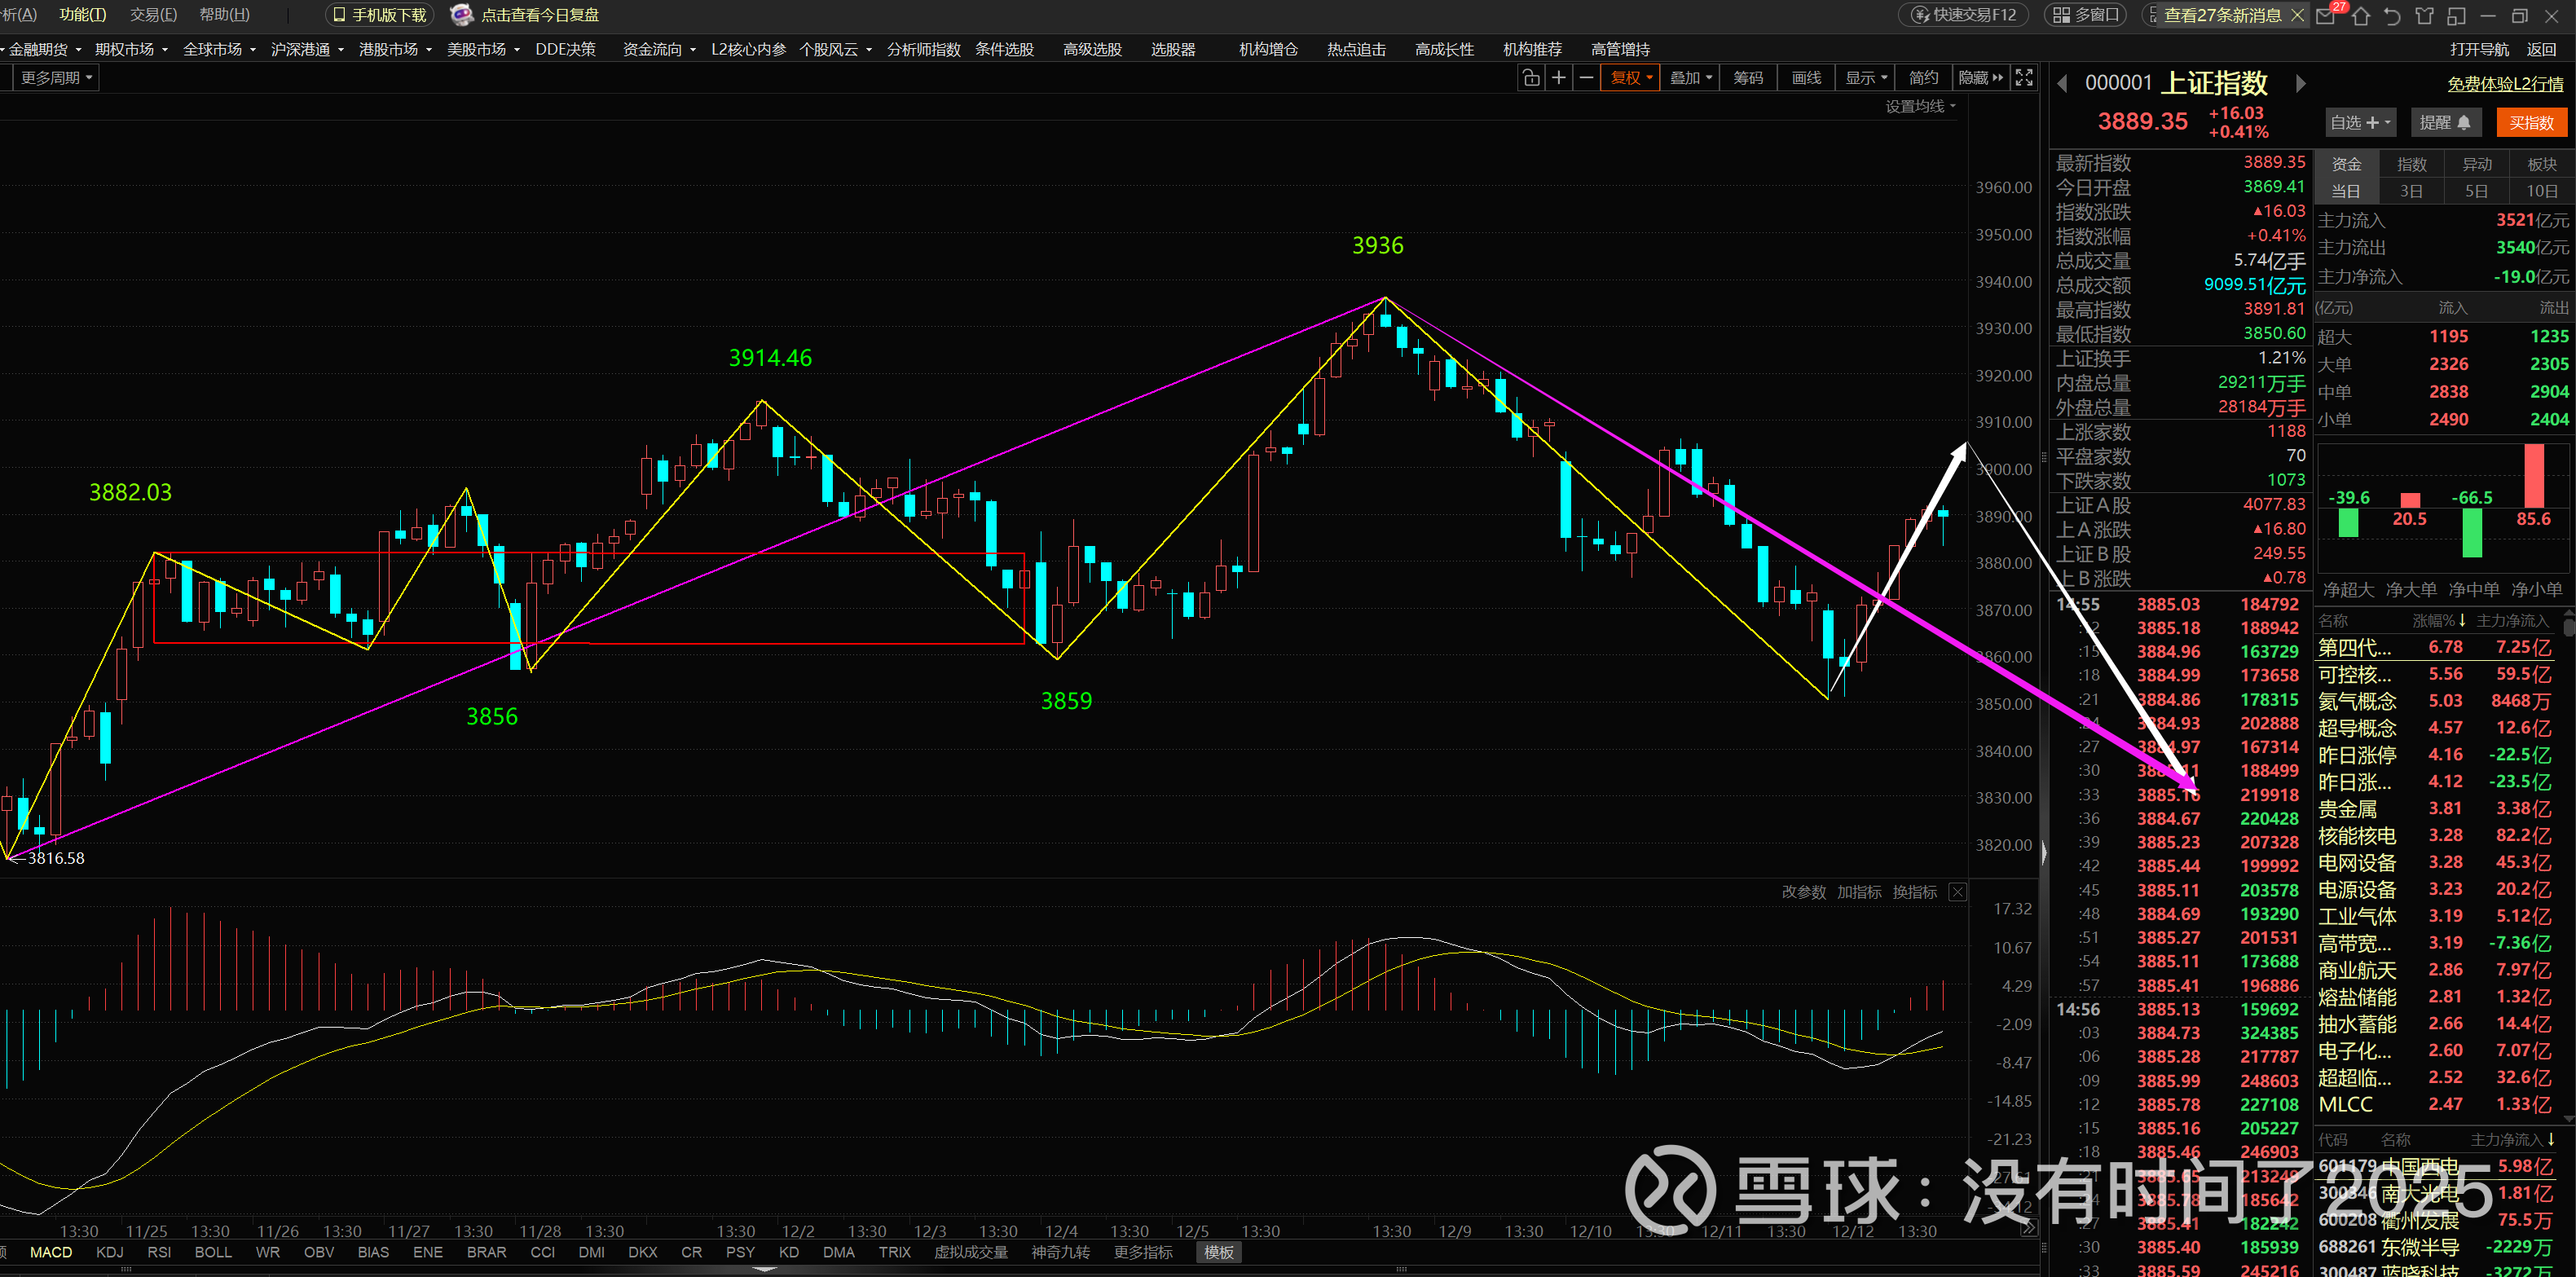The image size is (2576, 1277).
Task: Switch to the KDJ indicator tab
Action: coord(110,1252)
